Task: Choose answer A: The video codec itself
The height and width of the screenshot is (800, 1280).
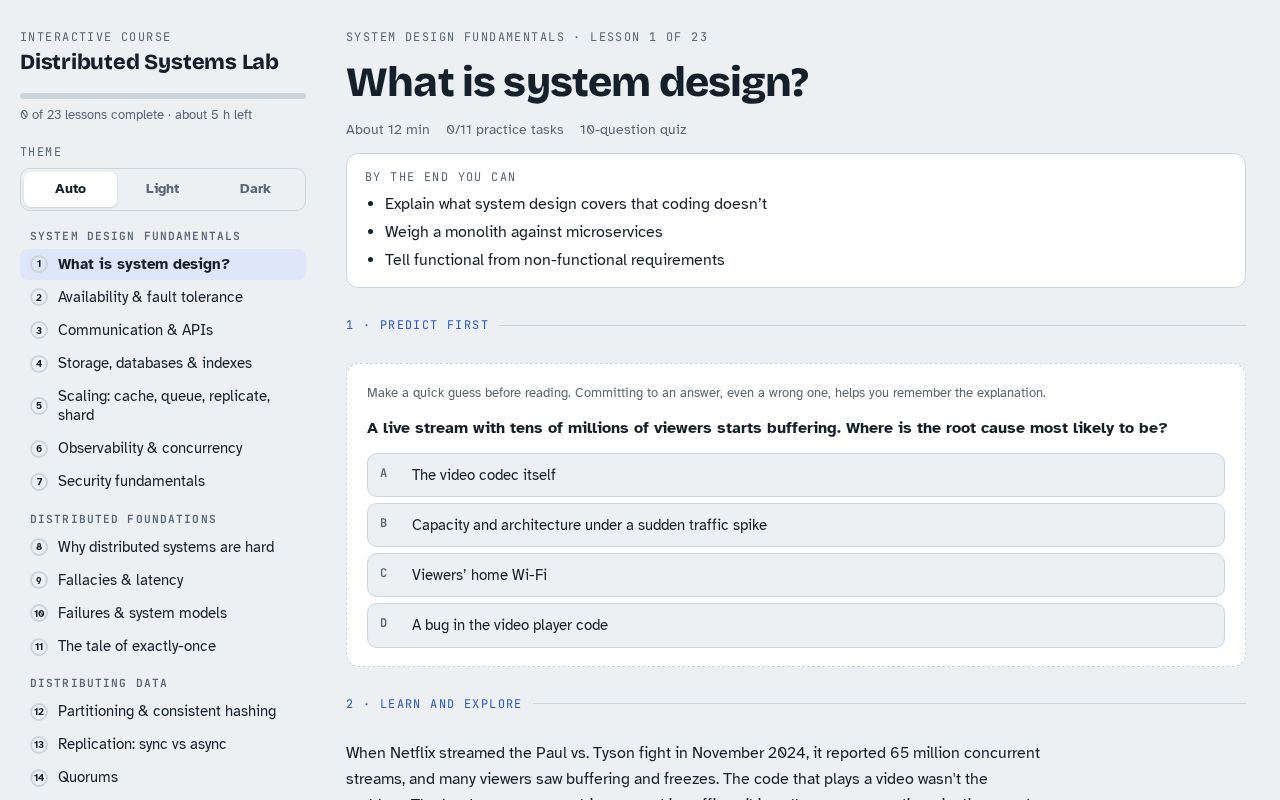Action: (x=795, y=475)
